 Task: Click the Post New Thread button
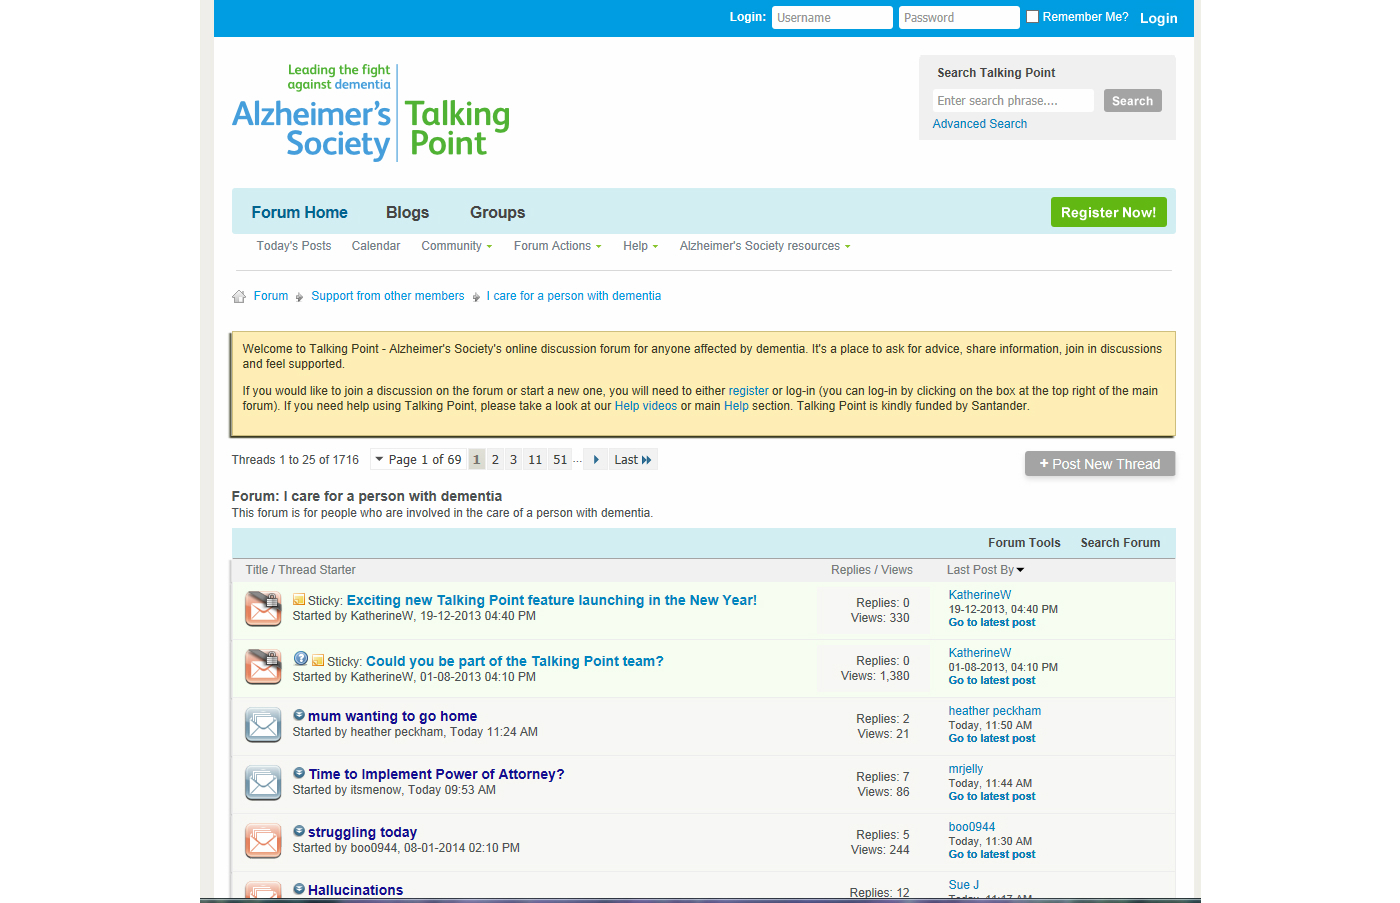pos(1099,464)
